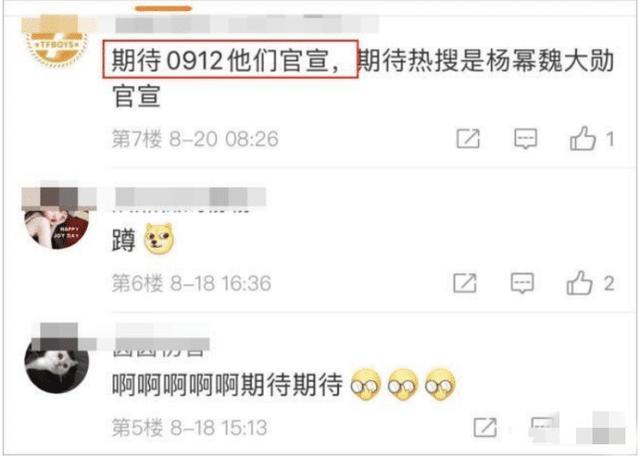This screenshot has height=458, width=640.
Task: Click the blurred username on 6th floor
Action: pyautogui.click(x=191, y=197)
